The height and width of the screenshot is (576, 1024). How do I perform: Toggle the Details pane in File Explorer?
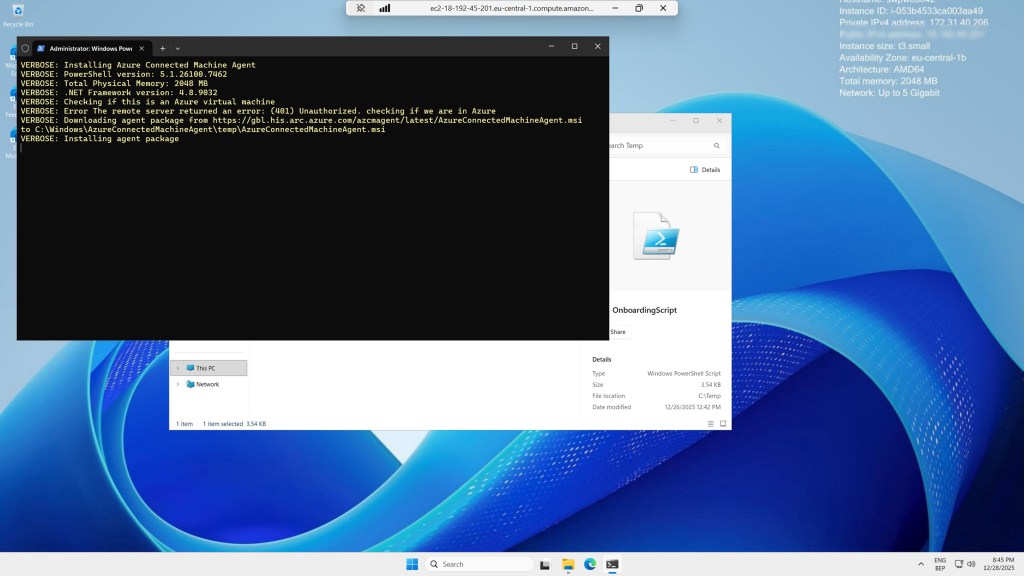[x=705, y=170]
